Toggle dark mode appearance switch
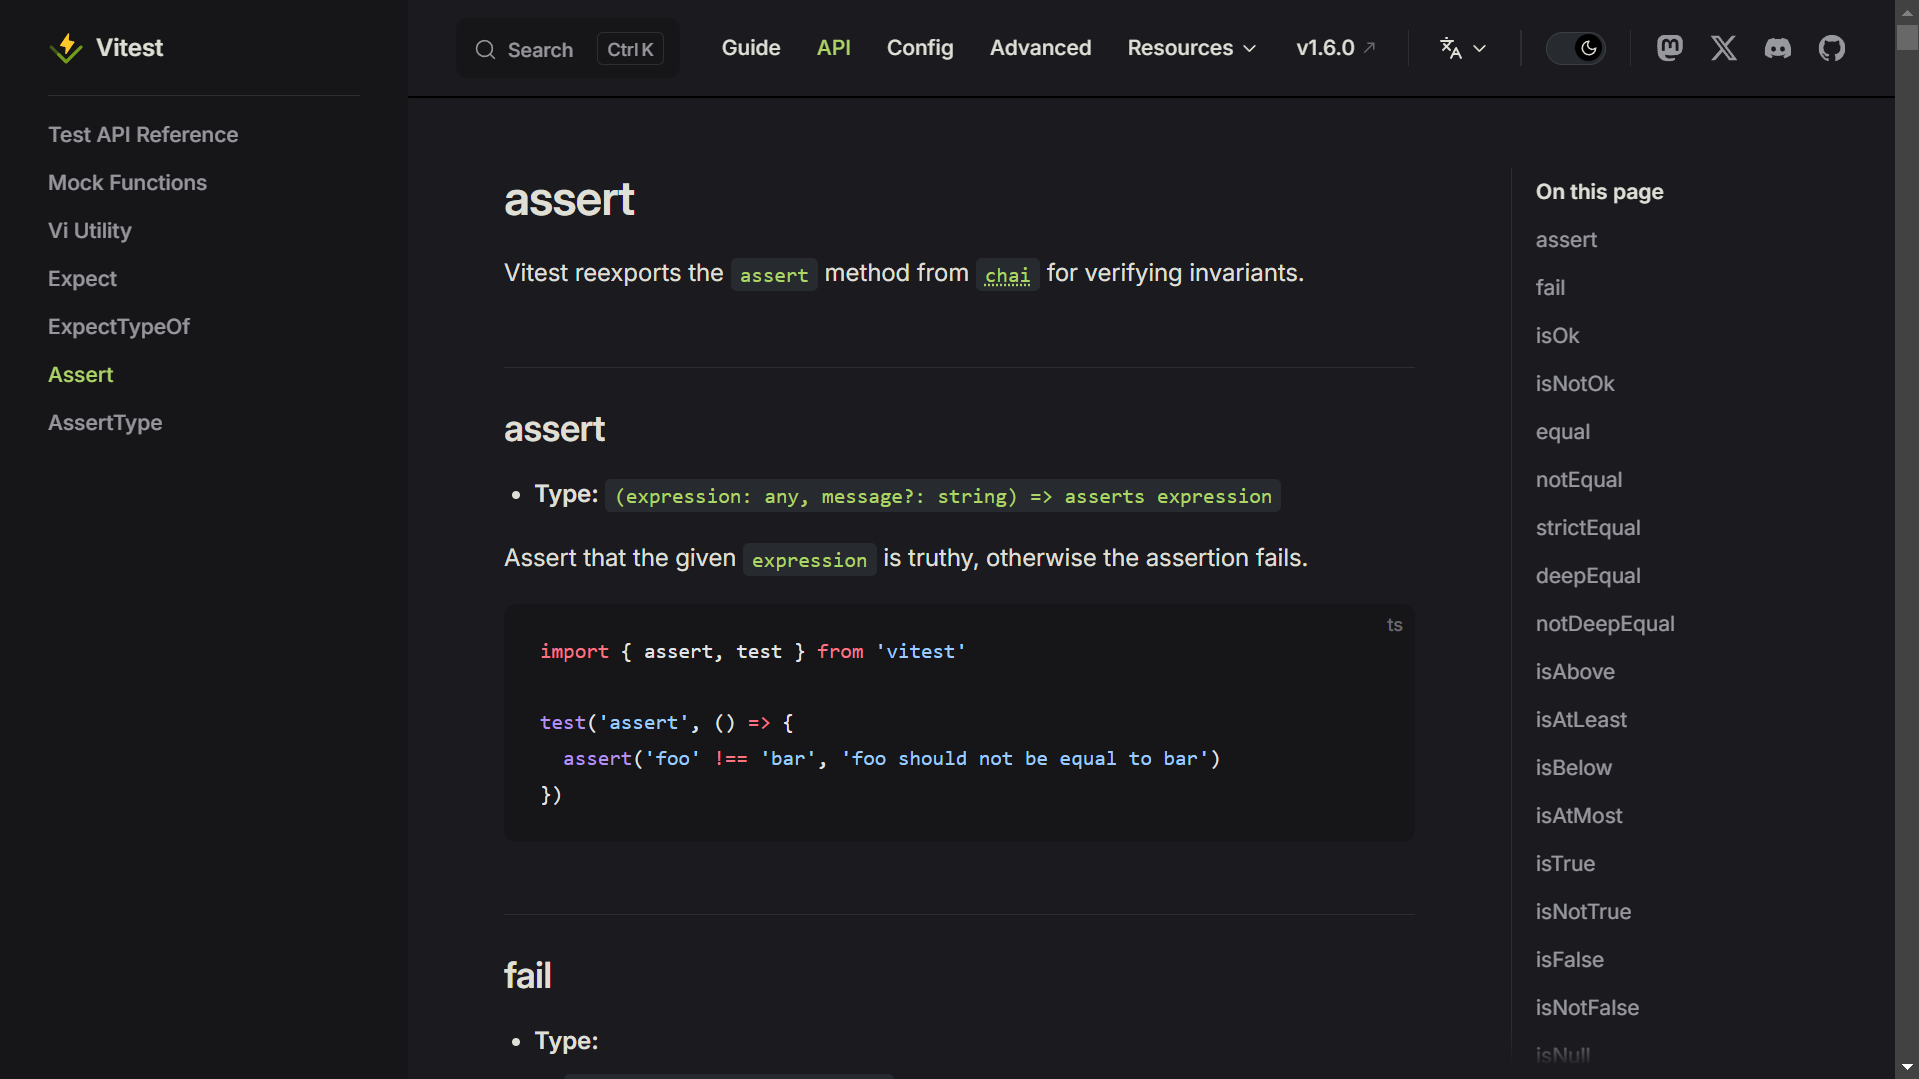The width and height of the screenshot is (1919, 1079). pos(1575,48)
